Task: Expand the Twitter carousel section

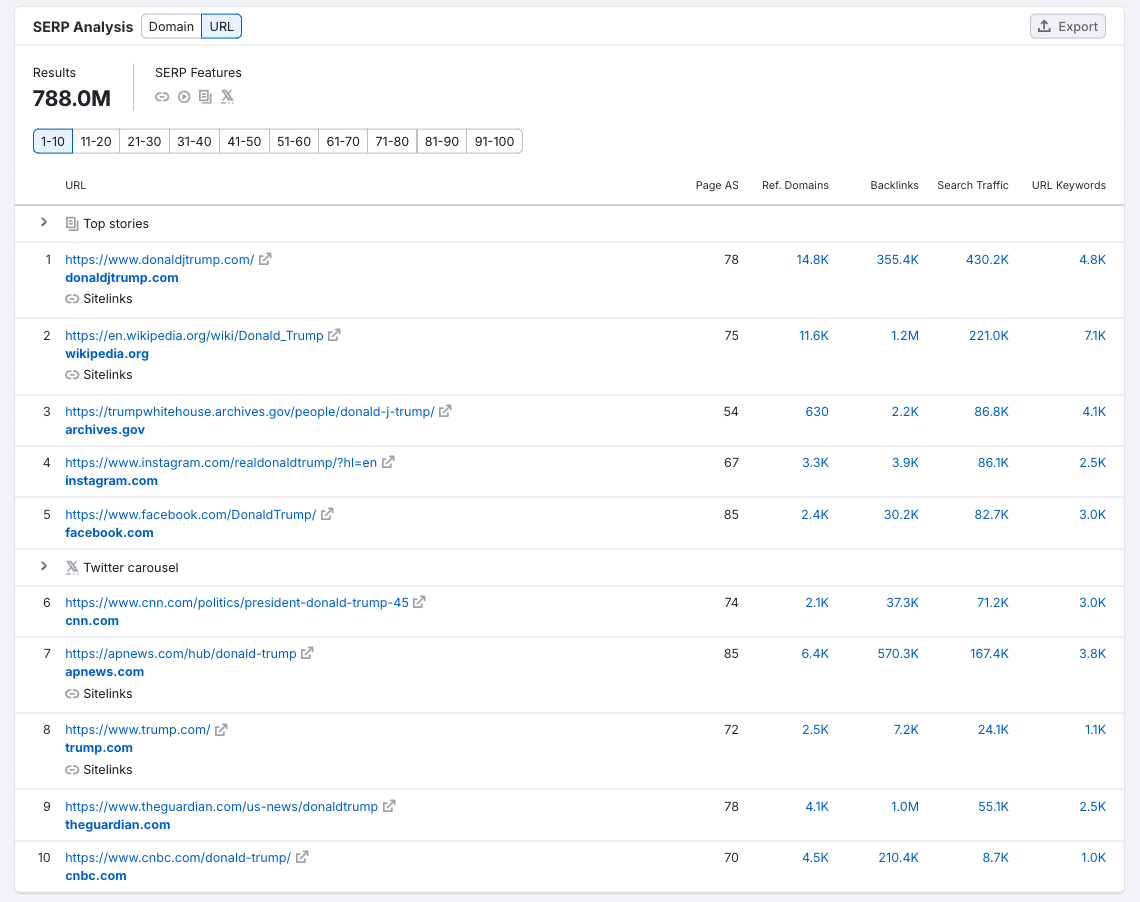Action: pos(44,567)
